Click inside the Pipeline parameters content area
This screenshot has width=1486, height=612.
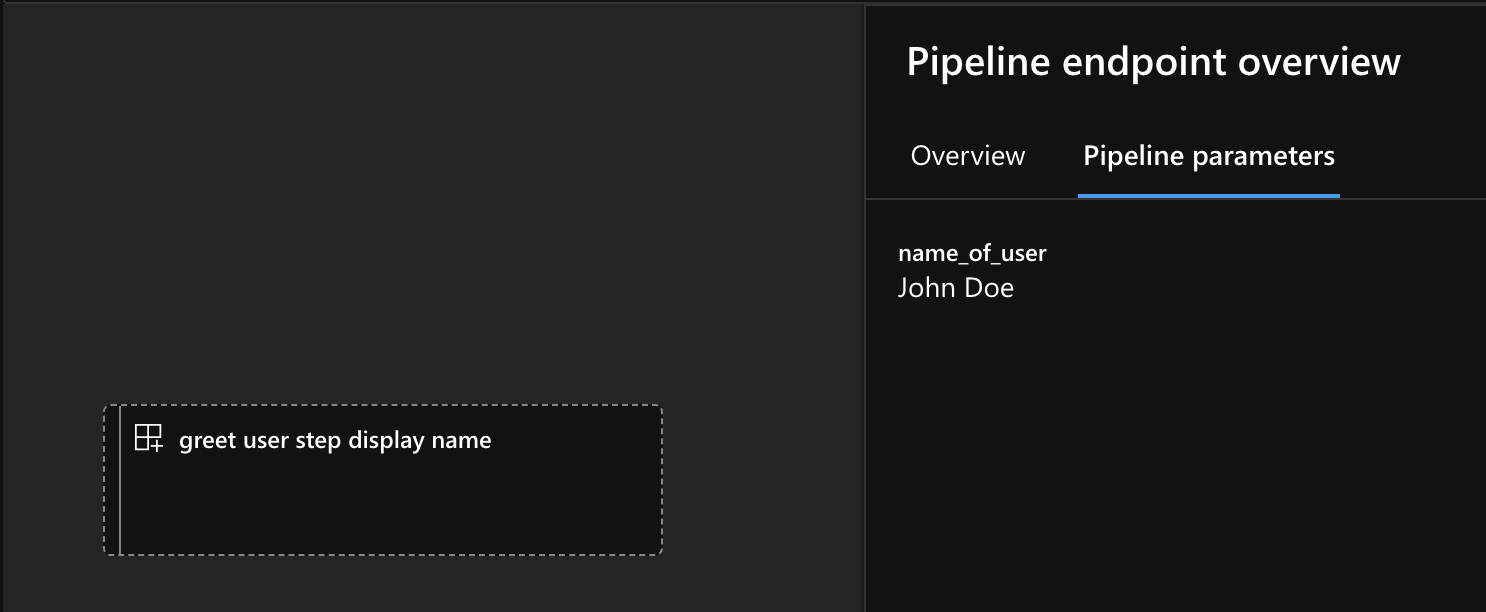tap(1170, 400)
